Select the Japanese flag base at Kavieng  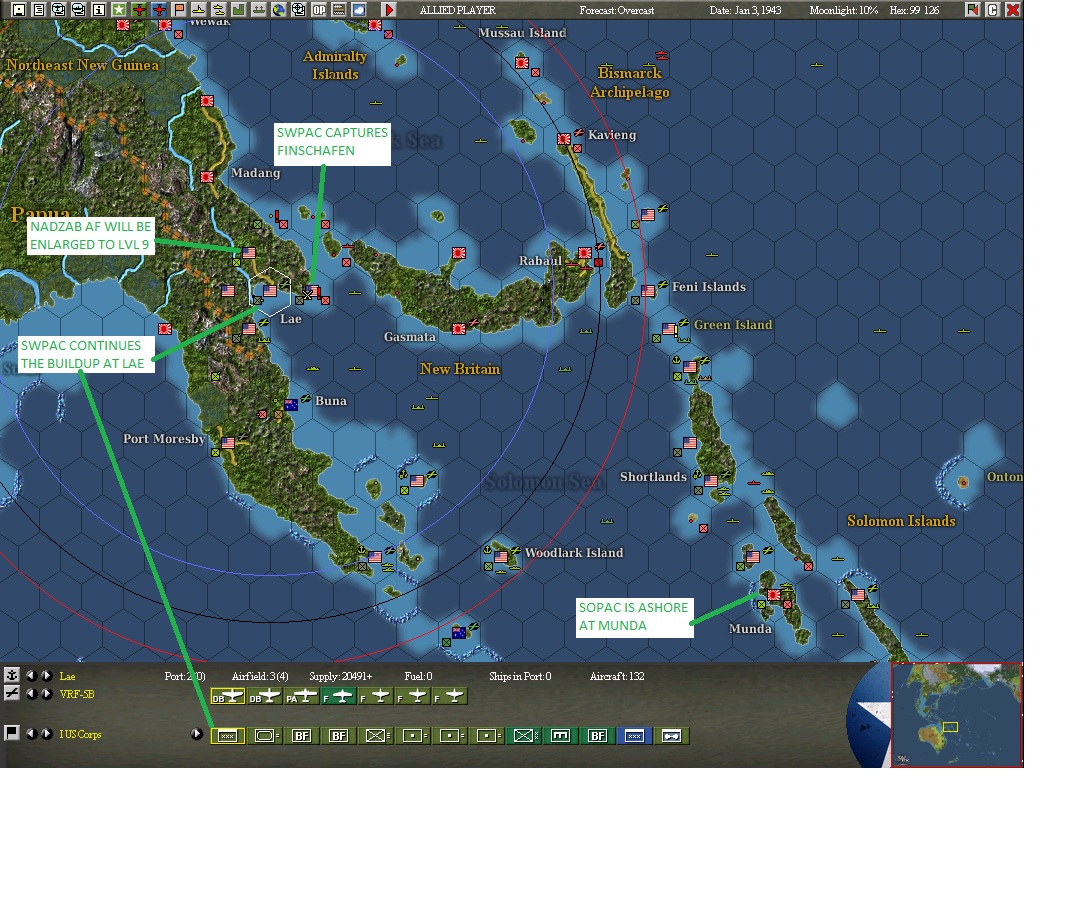564,139
